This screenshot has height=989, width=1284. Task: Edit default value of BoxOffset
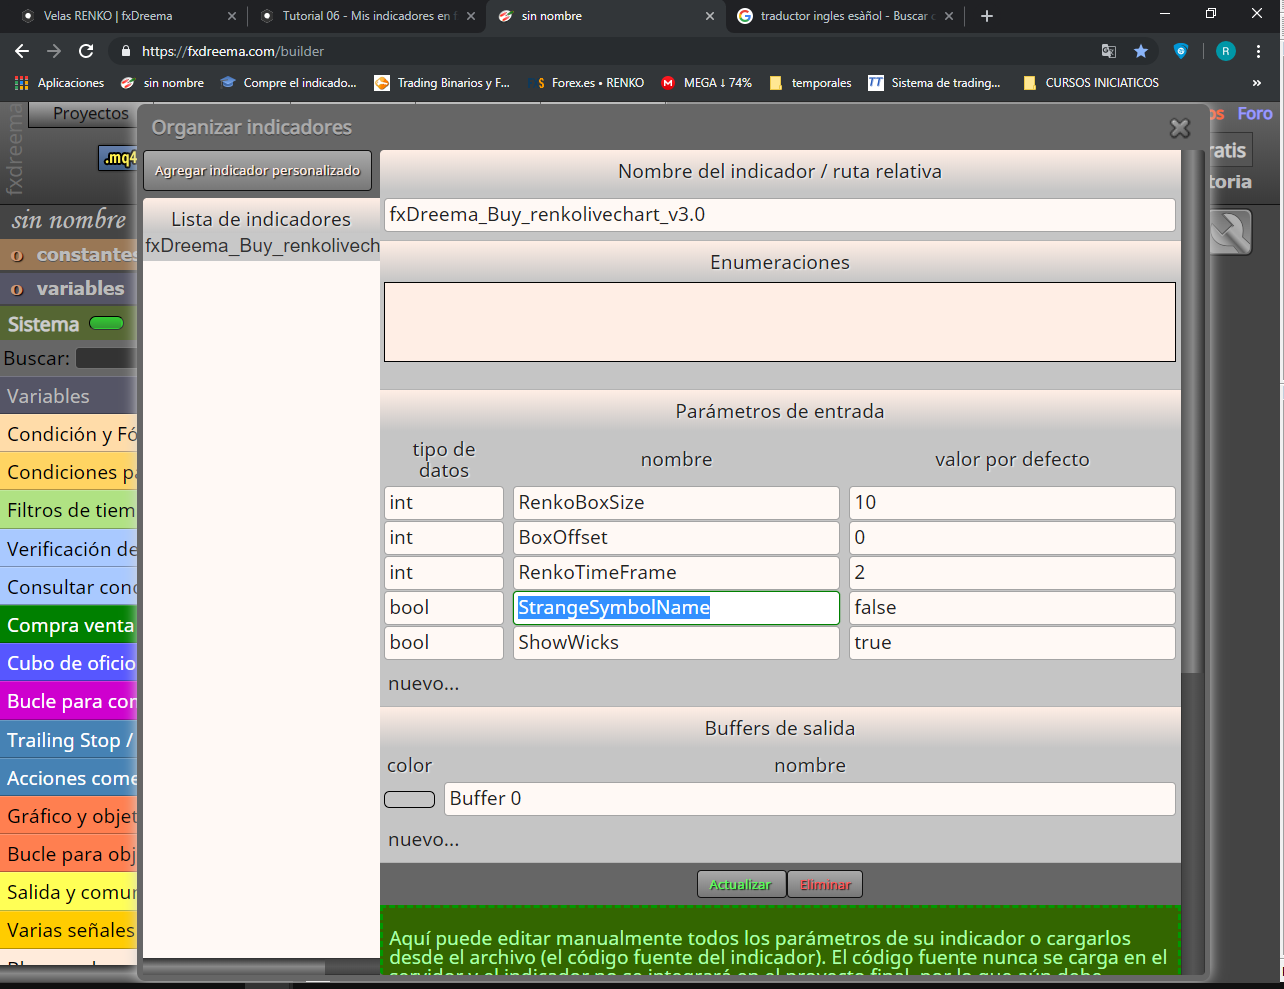1012,538
